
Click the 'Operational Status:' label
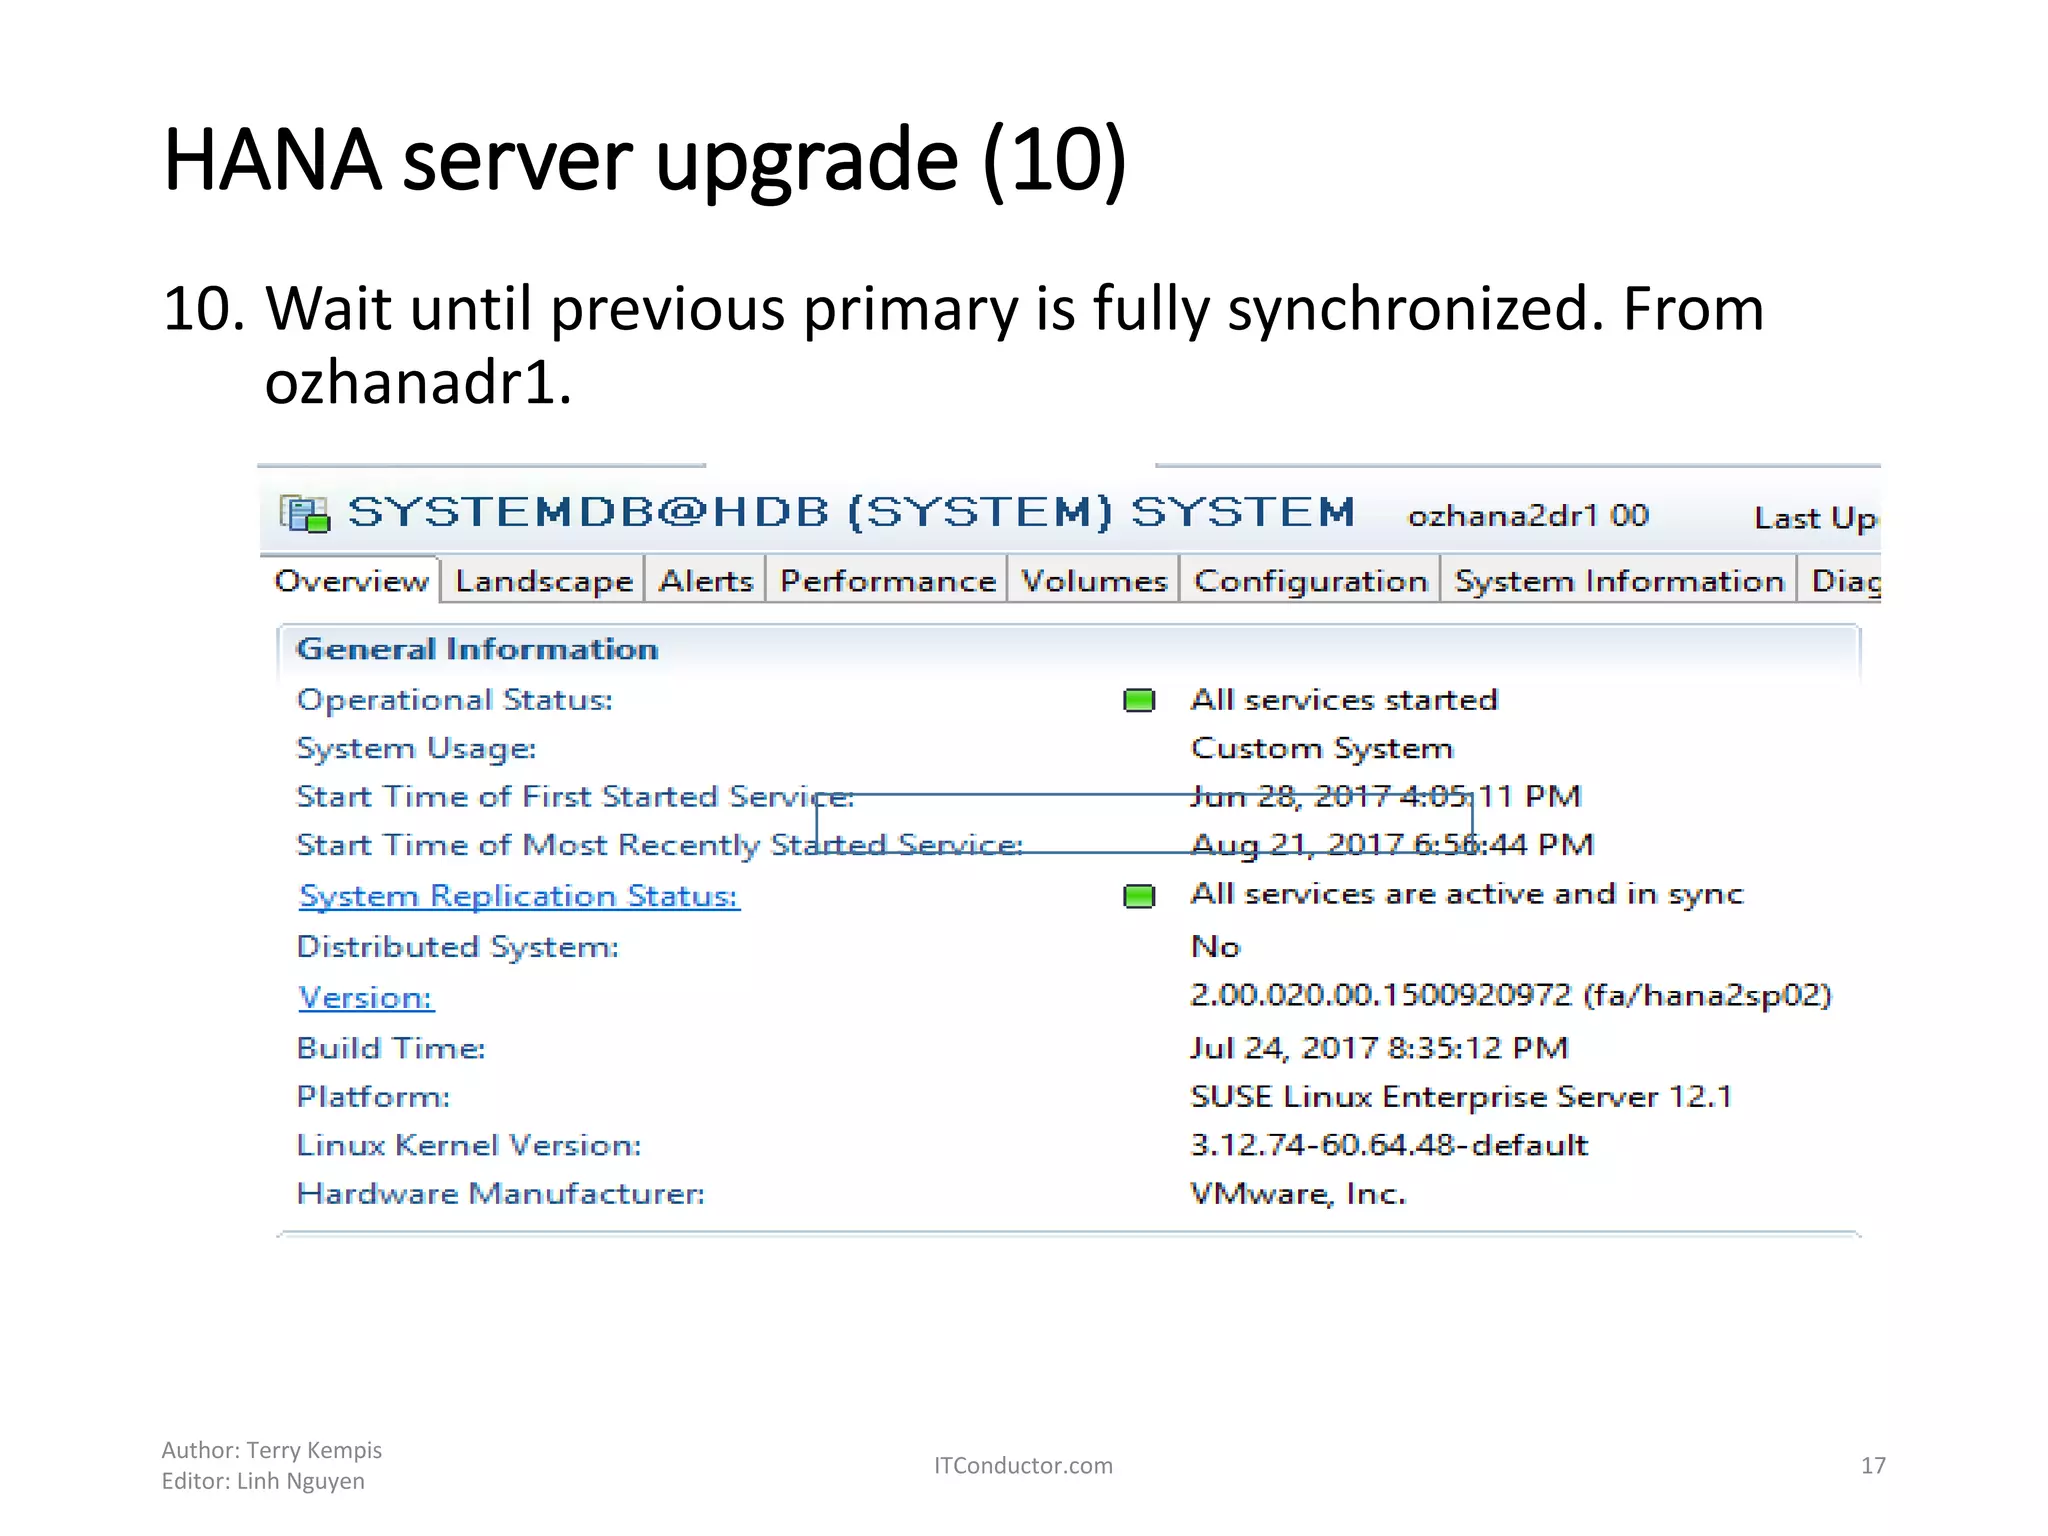(455, 700)
